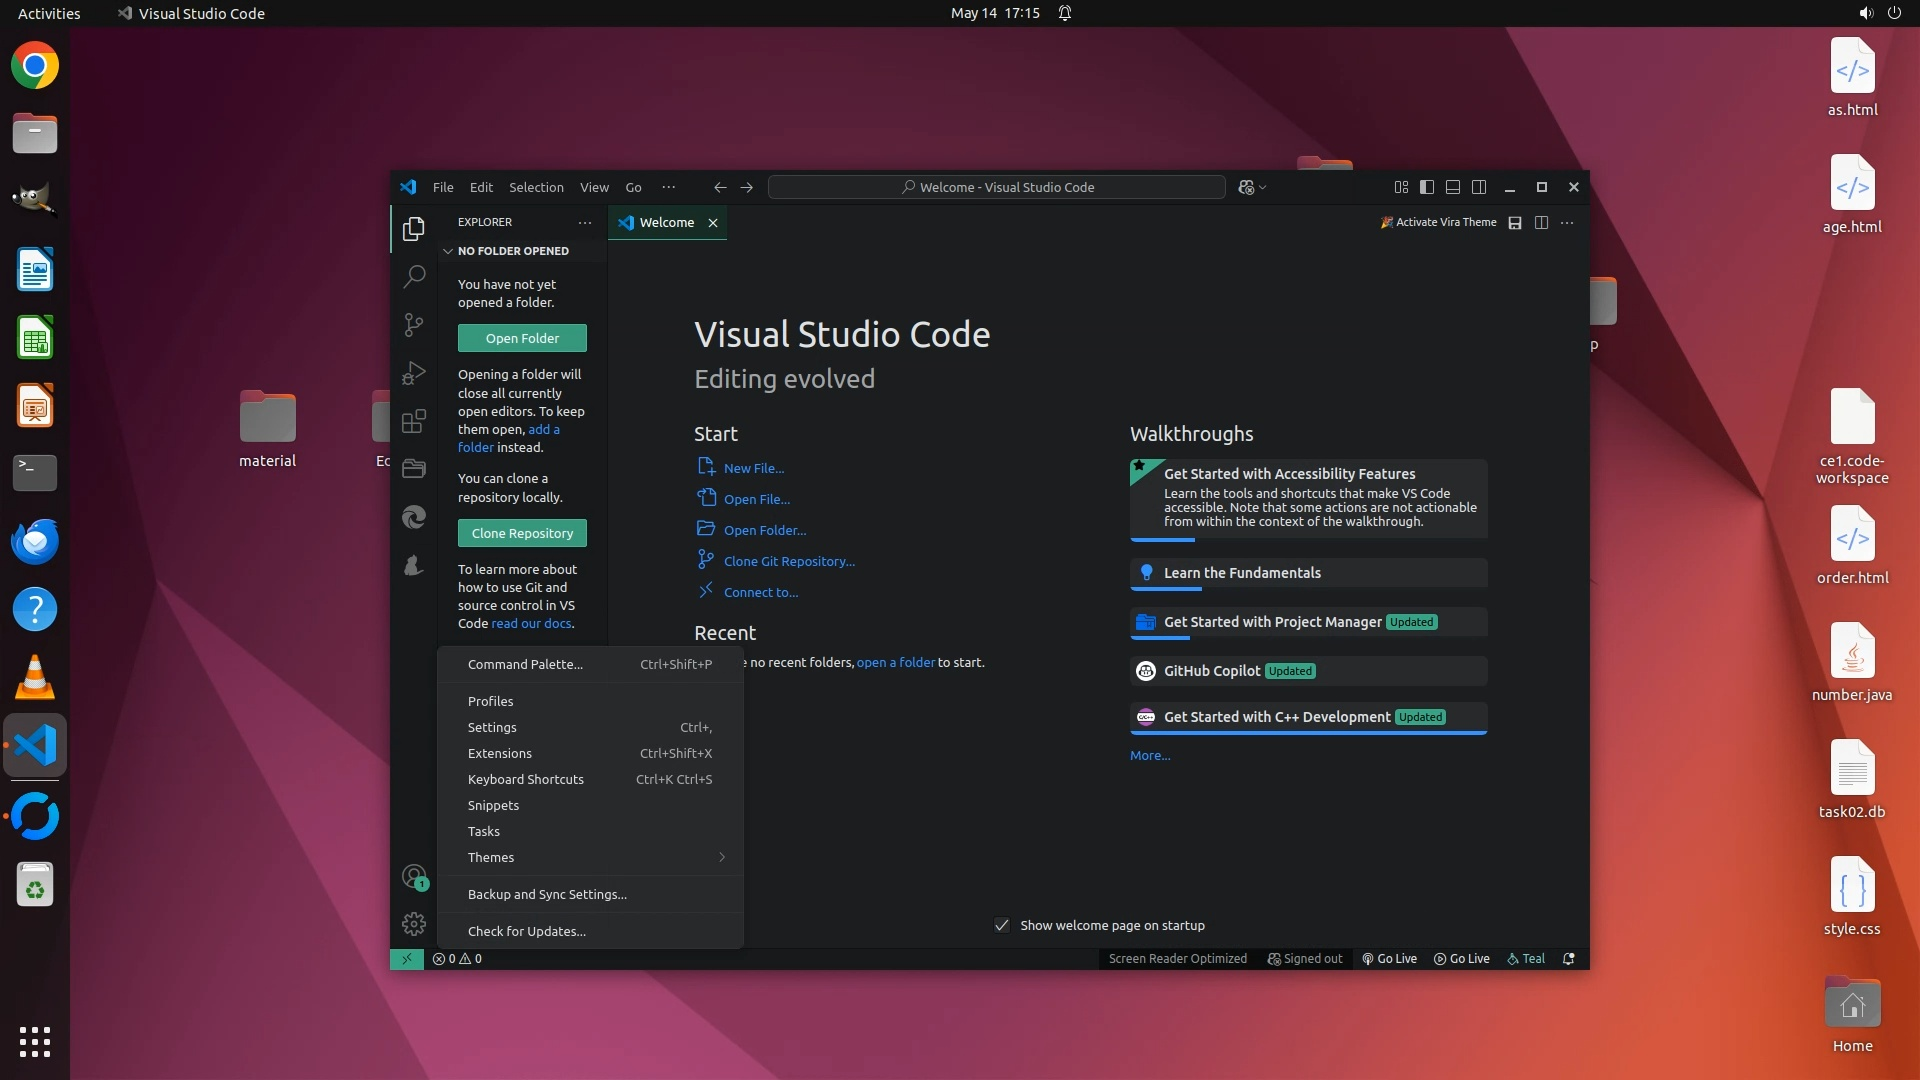The image size is (1920, 1080).
Task: Click the Accounts icon with badge
Action: (x=414, y=877)
